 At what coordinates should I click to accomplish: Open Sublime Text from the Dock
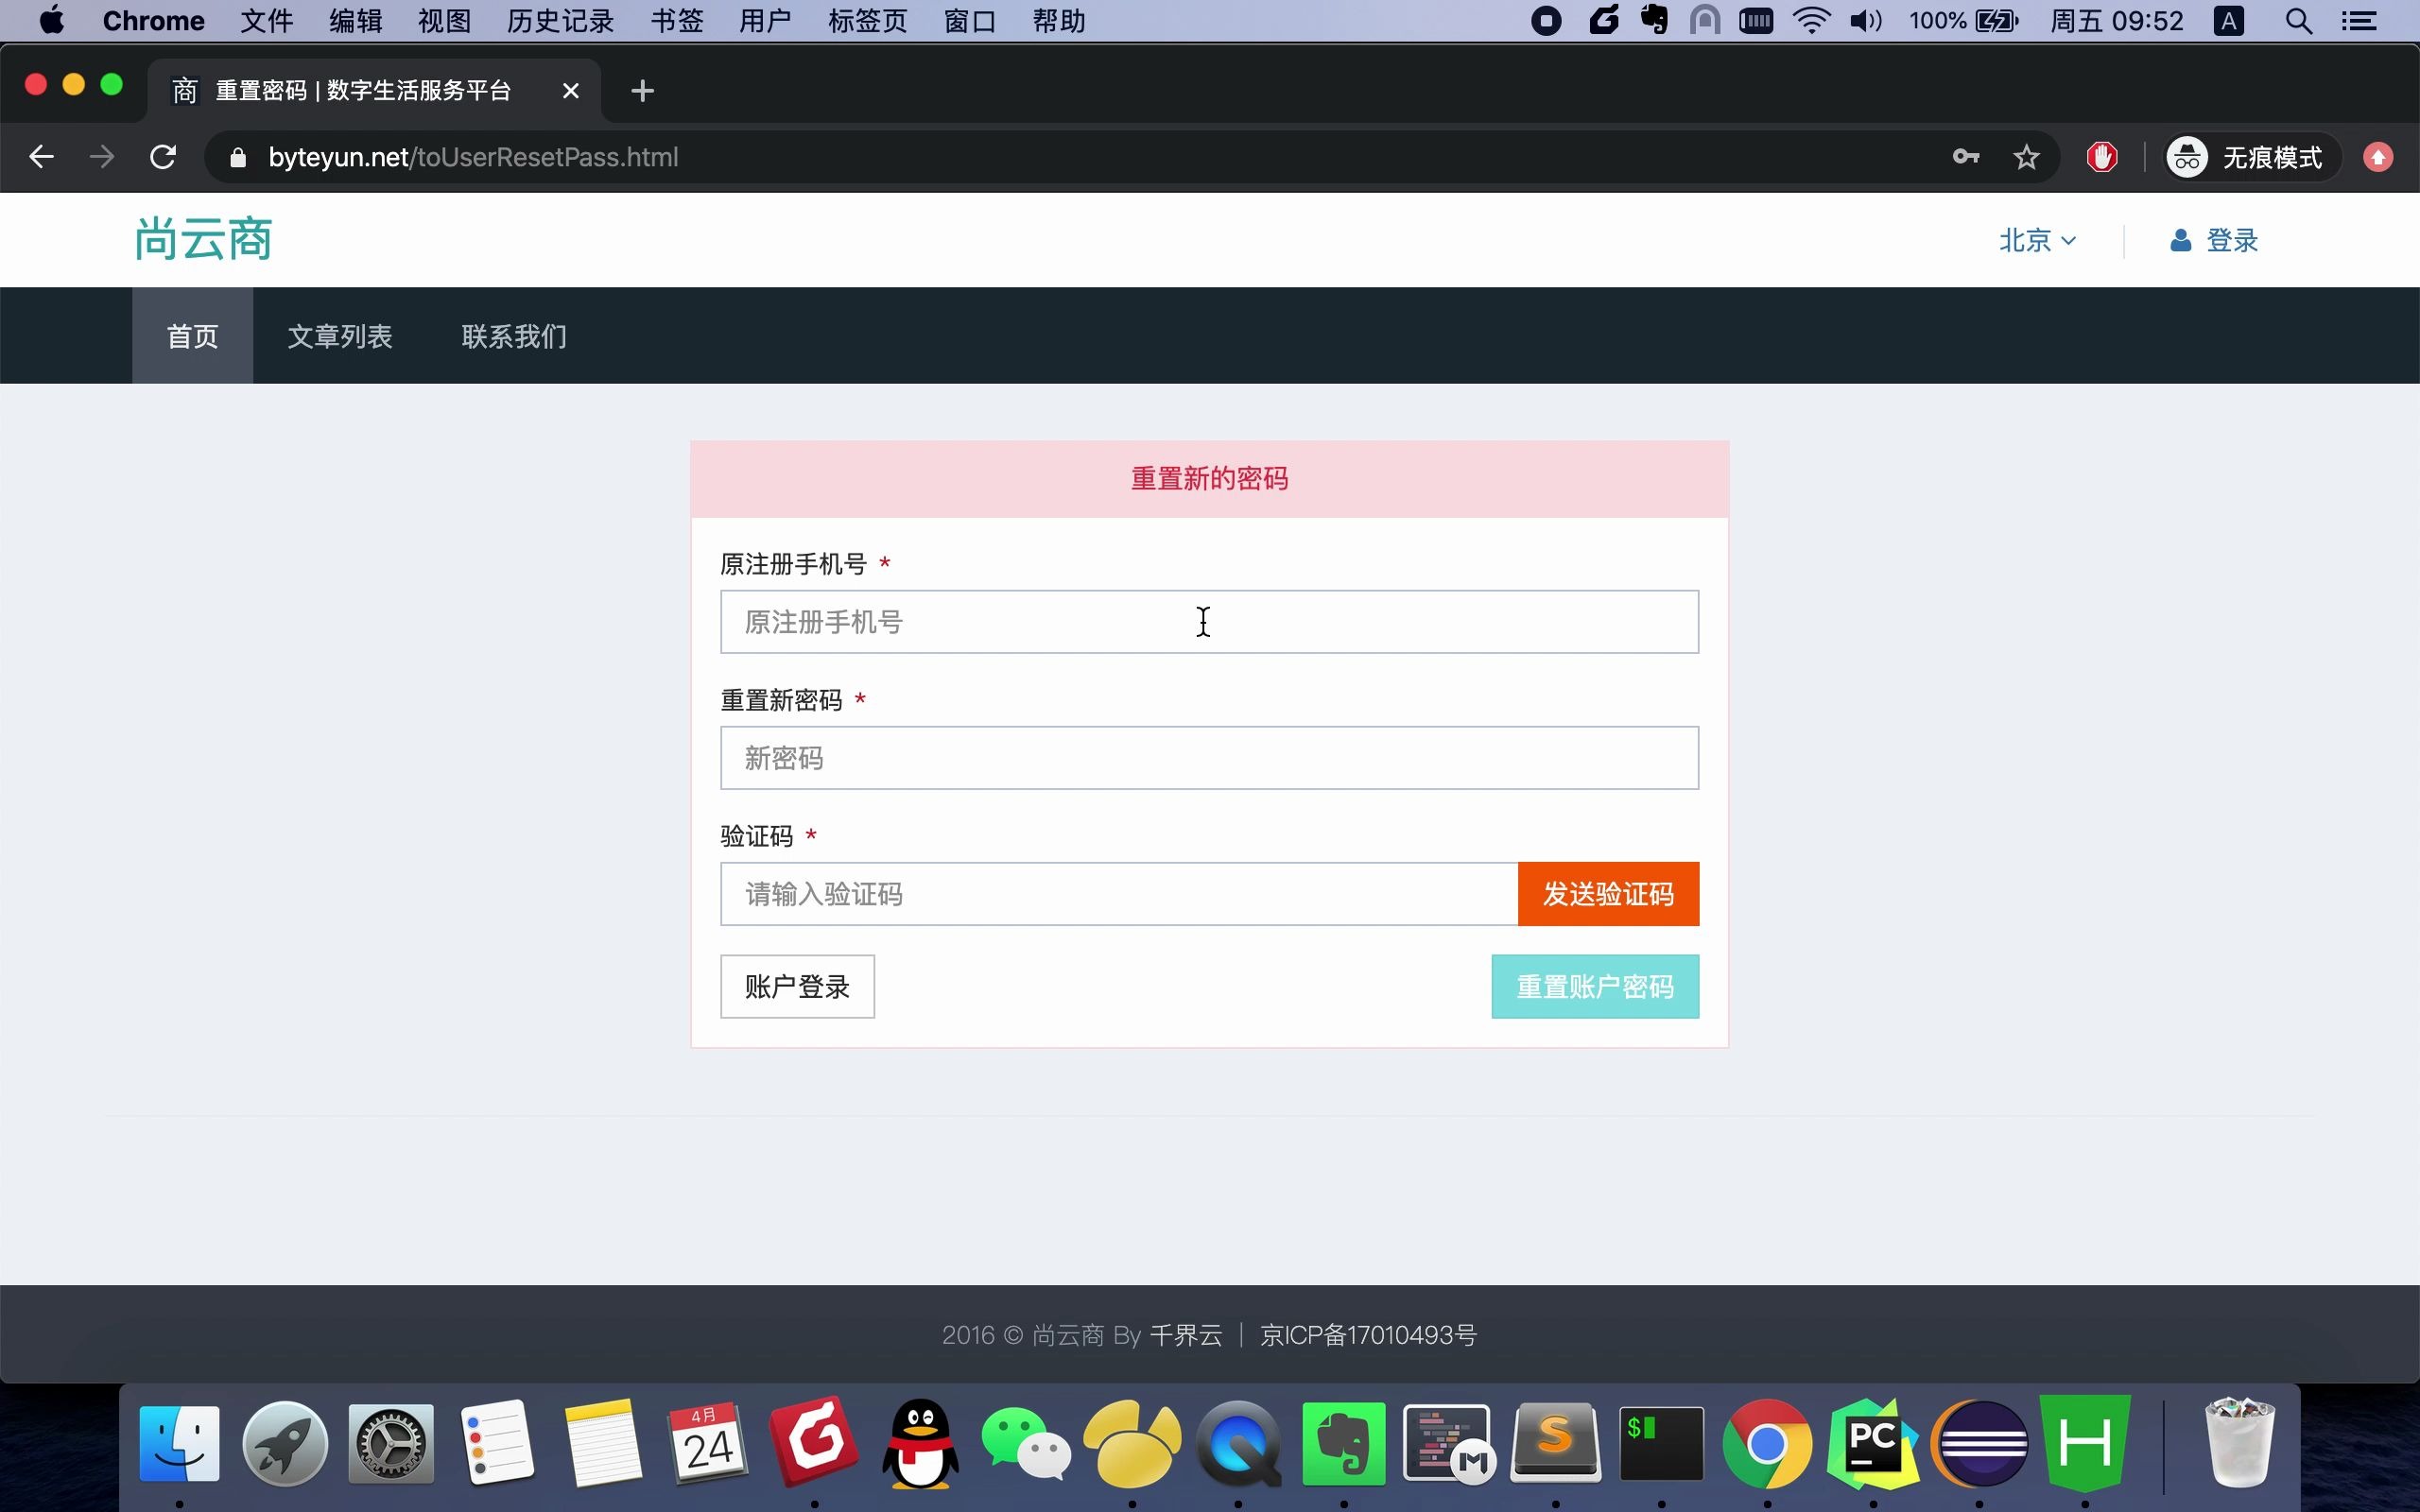[x=1557, y=1443]
